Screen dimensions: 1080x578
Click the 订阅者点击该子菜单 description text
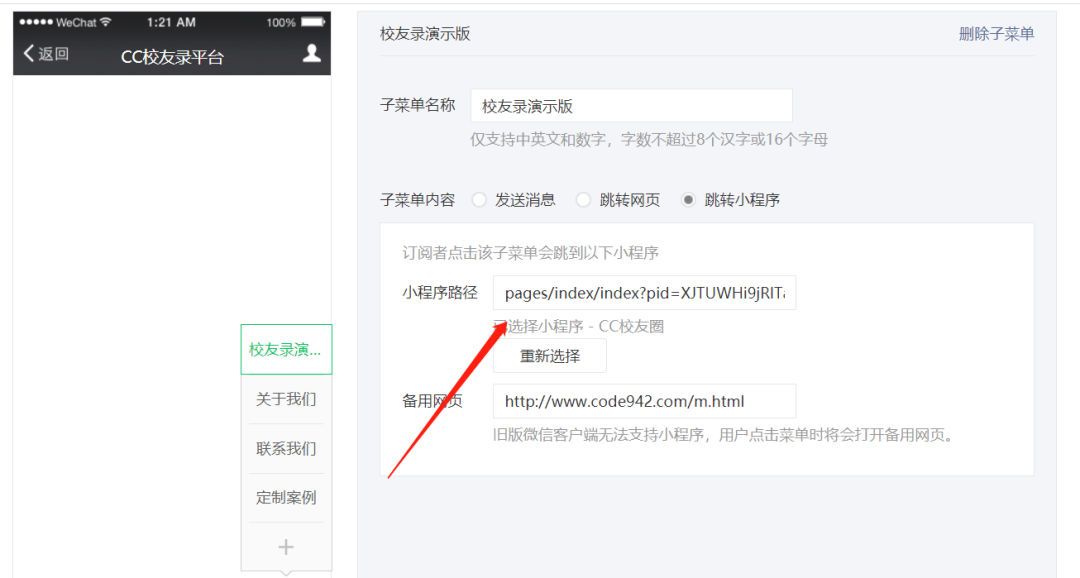click(x=530, y=253)
